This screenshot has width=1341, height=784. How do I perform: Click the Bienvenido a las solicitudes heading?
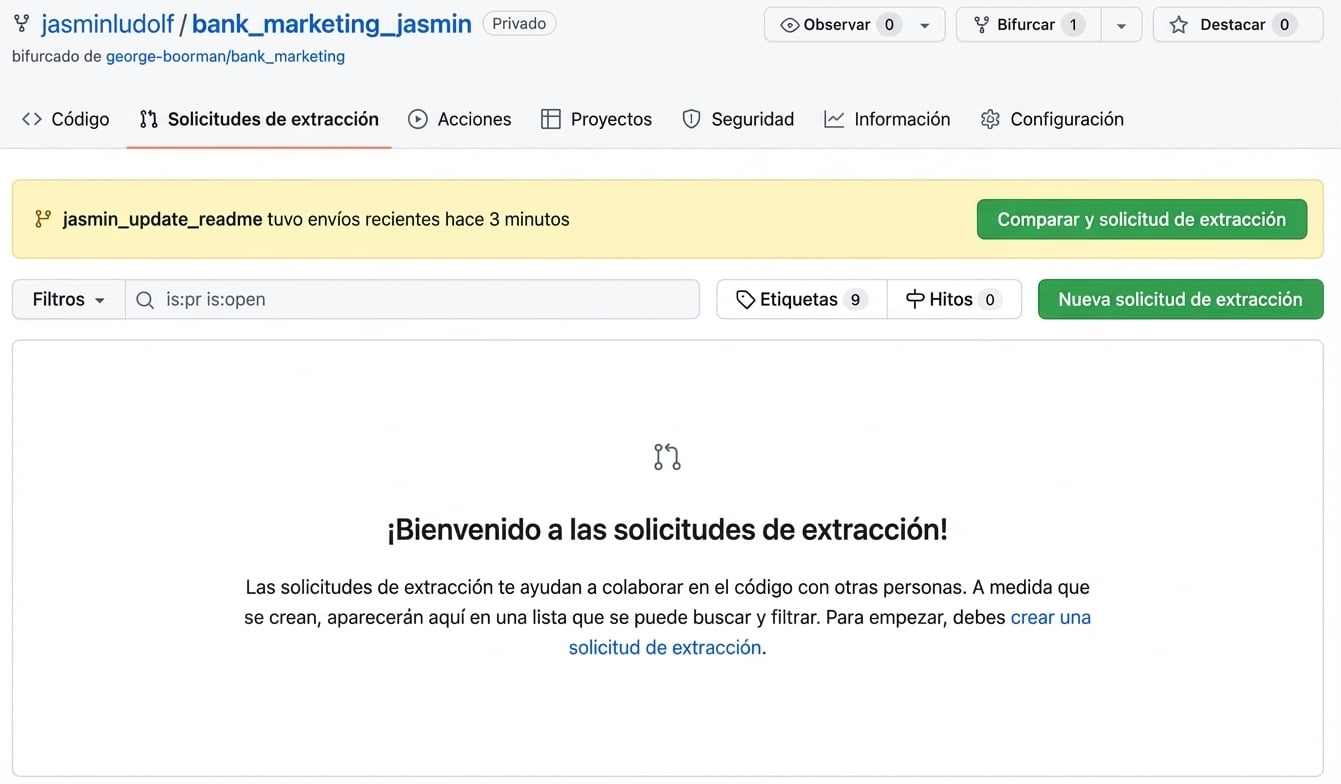667,529
